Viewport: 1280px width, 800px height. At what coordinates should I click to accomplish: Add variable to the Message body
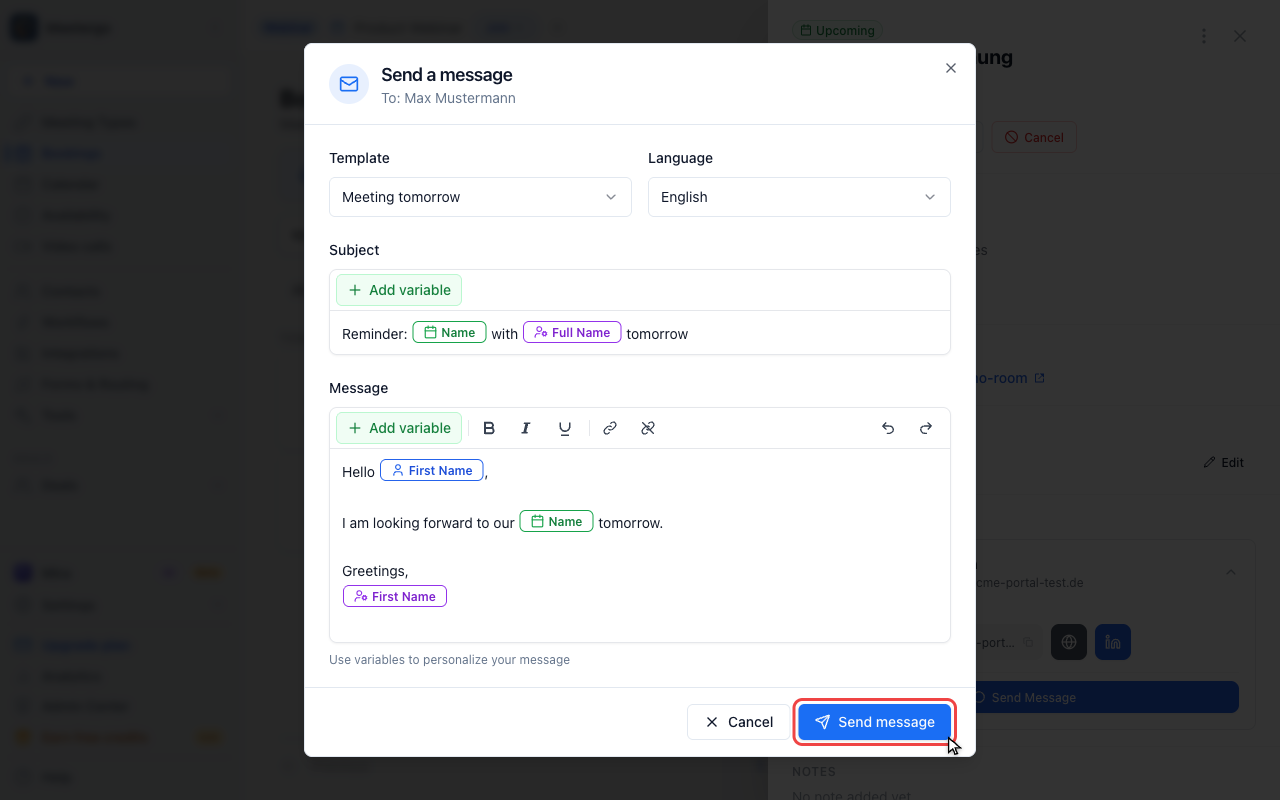coord(399,428)
